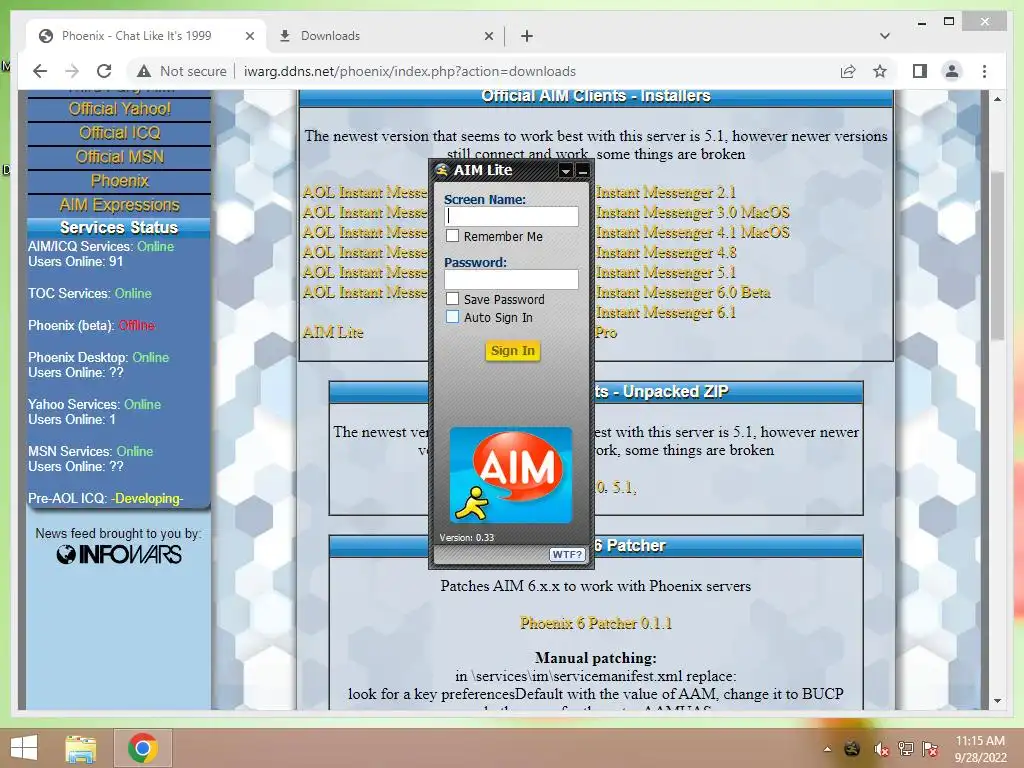The width and height of the screenshot is (1024, 768).
Task: Click the AIM tray icon
Action: point(852,749)
